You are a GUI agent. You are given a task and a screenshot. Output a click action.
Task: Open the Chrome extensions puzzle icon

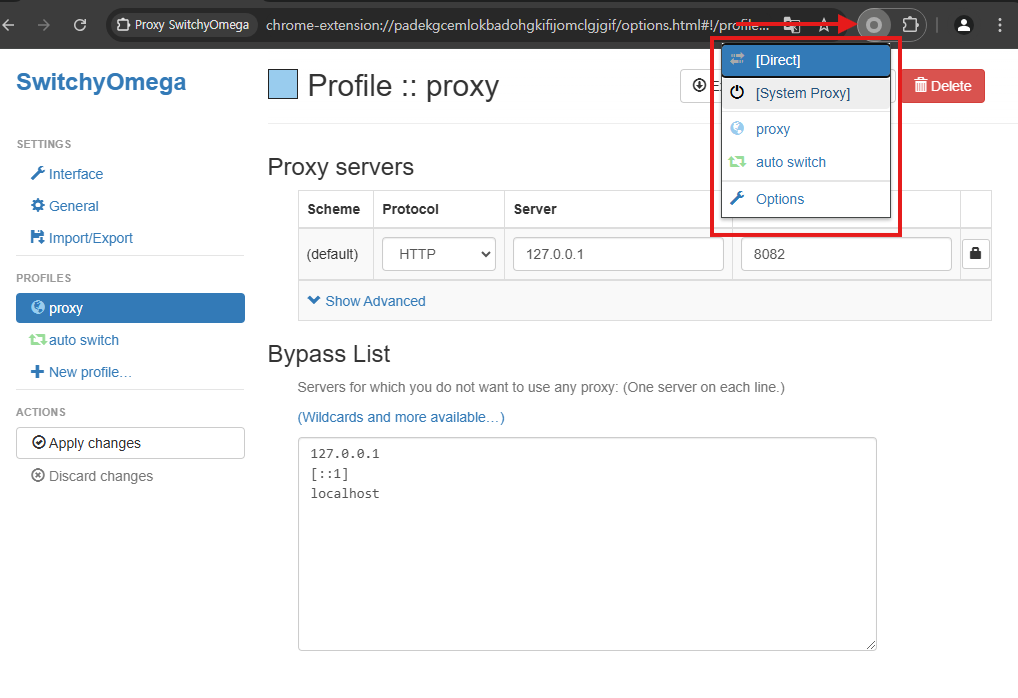(910, 25)
